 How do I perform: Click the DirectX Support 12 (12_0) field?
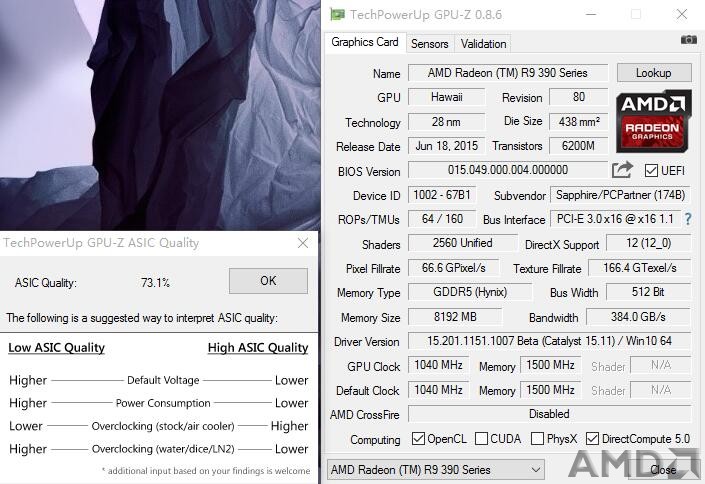(x=648, y=243)
